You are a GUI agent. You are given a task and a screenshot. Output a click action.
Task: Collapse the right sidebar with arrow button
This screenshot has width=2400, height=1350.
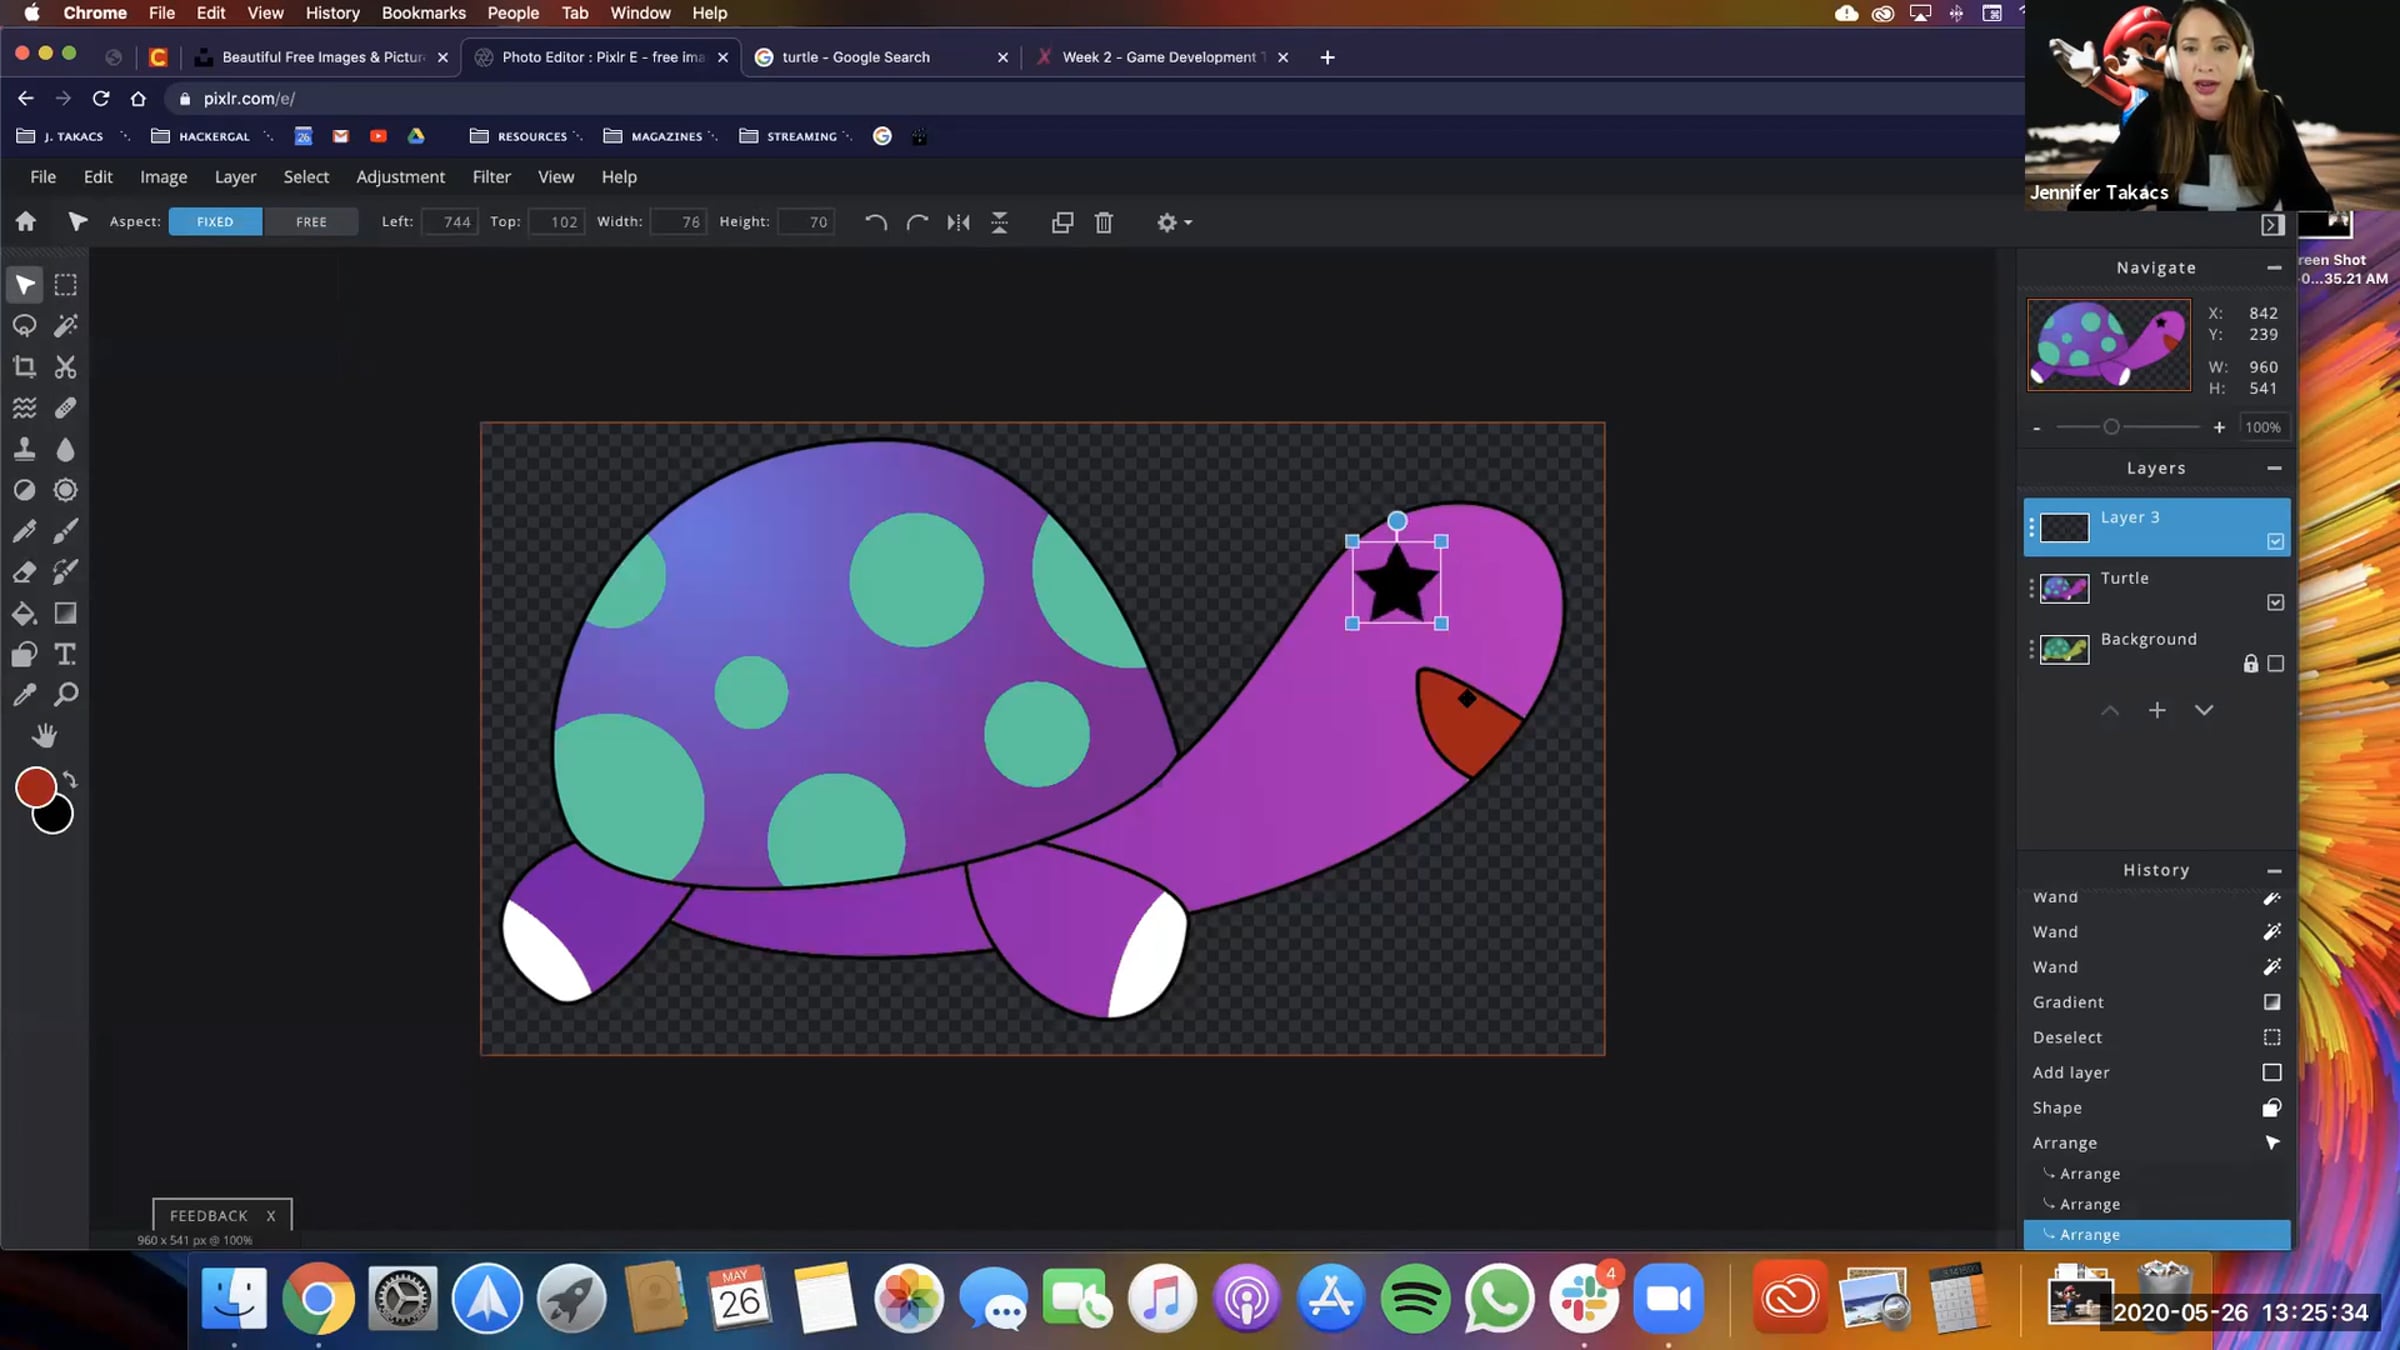pyautogui.click(x=2272, y=225)
